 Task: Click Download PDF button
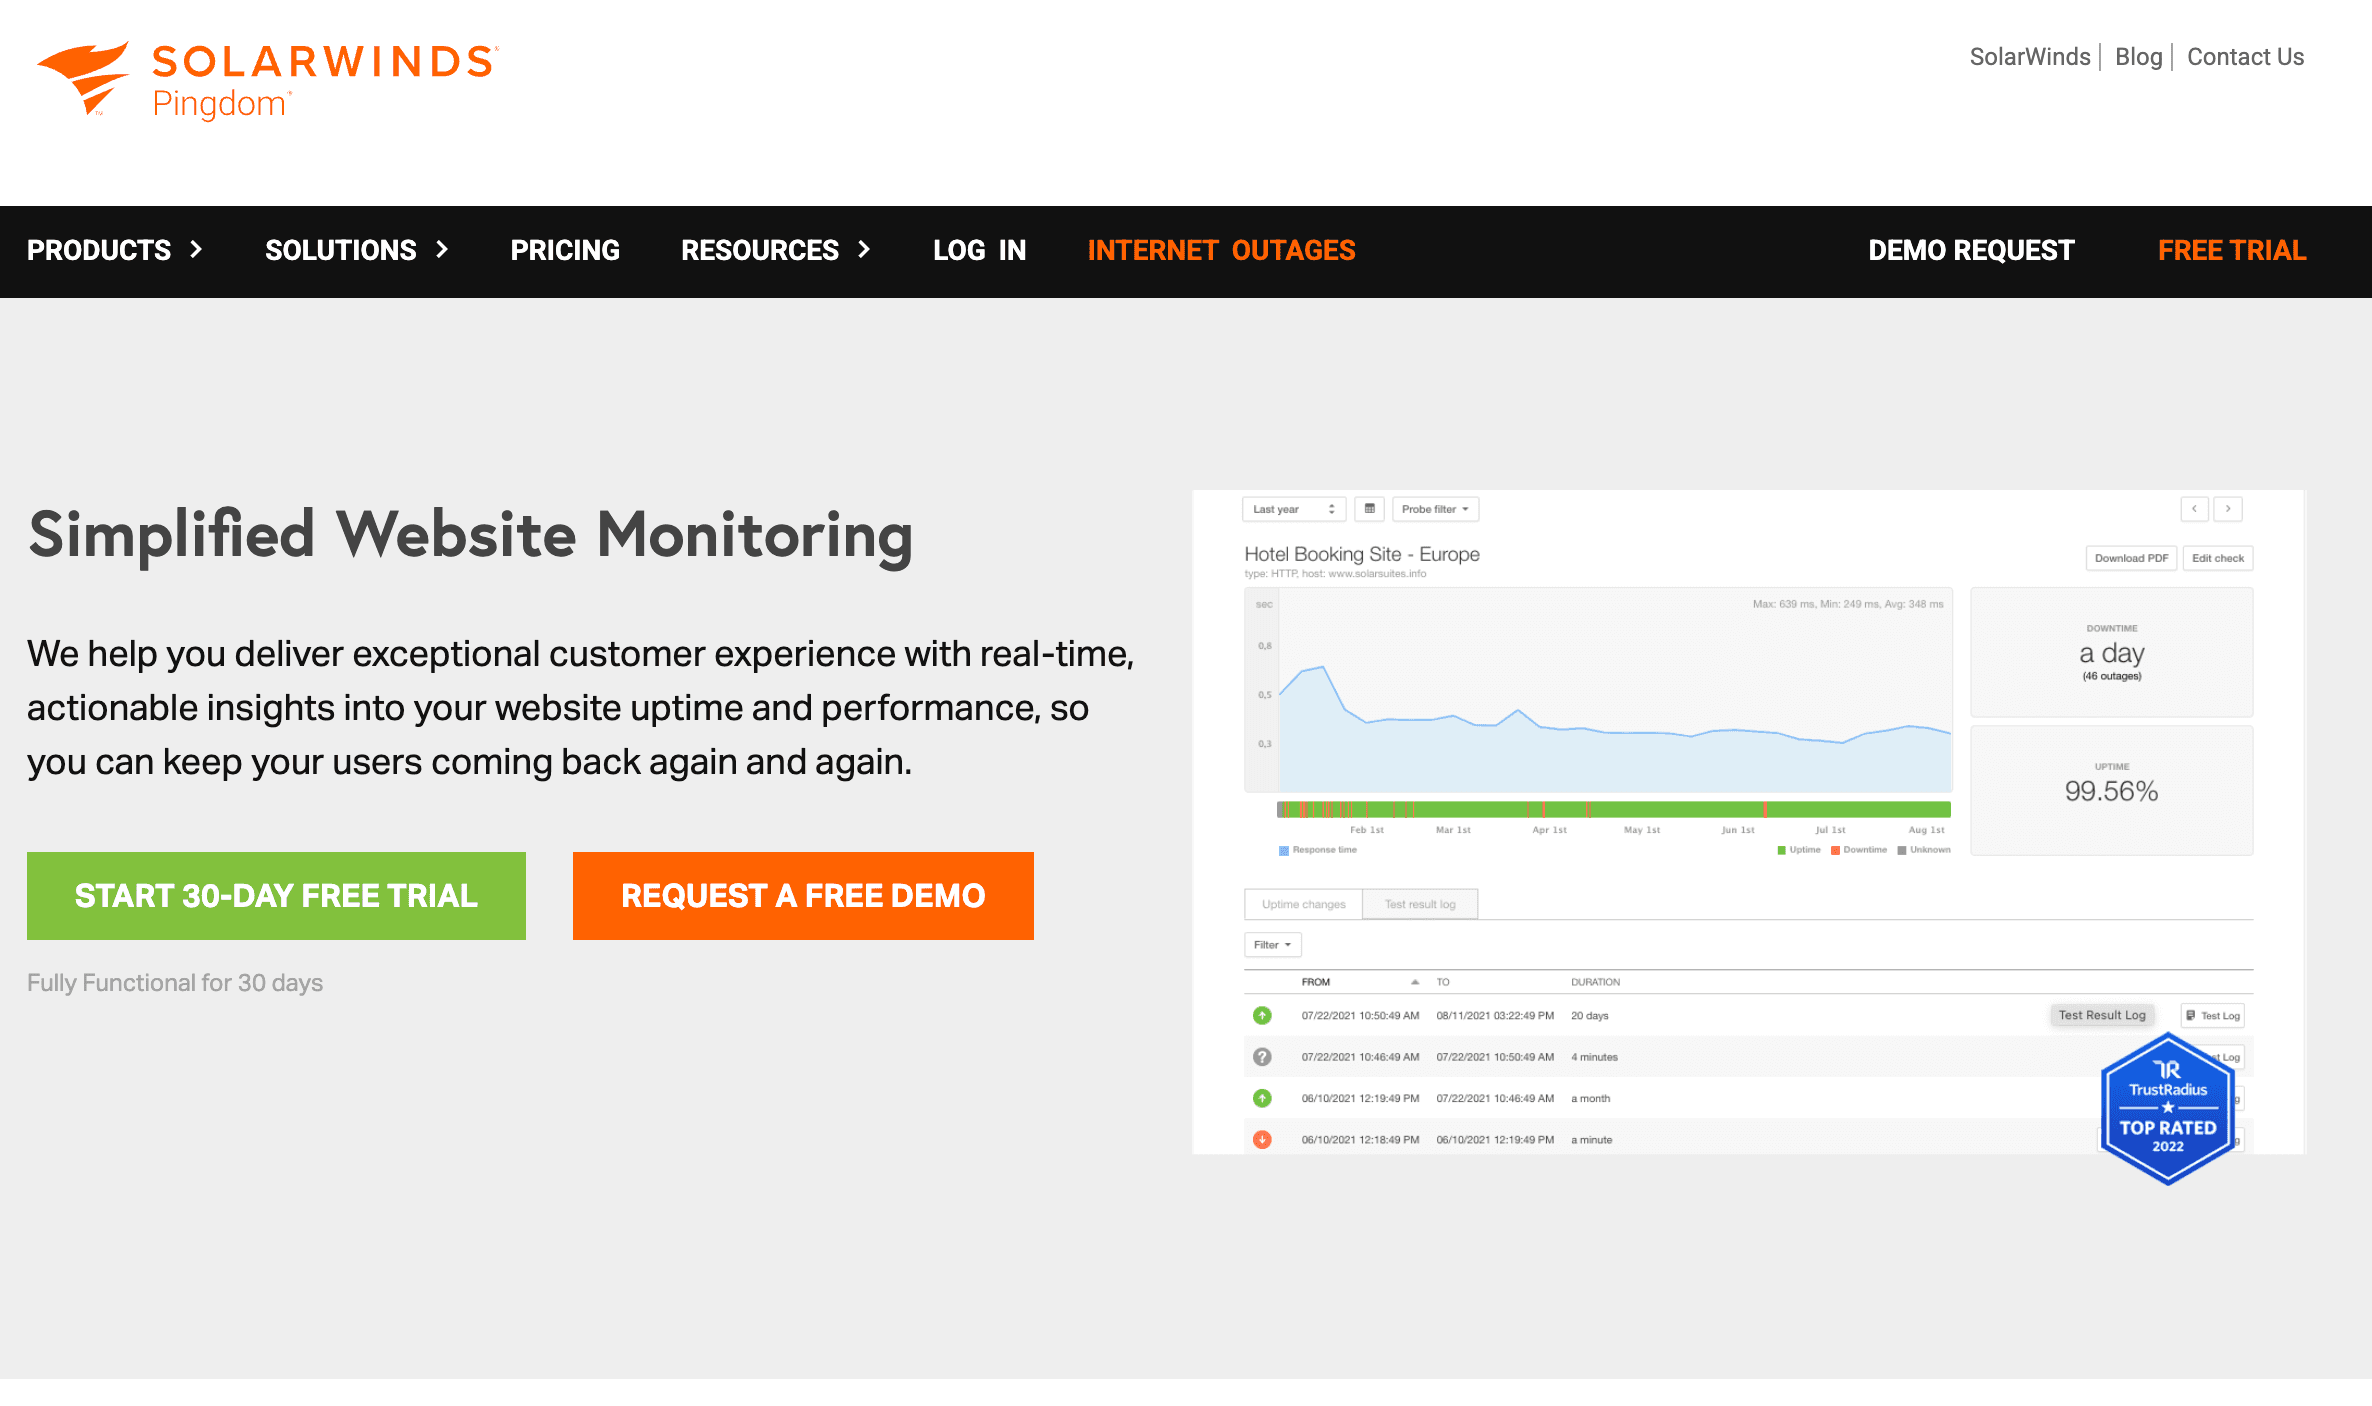(2131, 558)
